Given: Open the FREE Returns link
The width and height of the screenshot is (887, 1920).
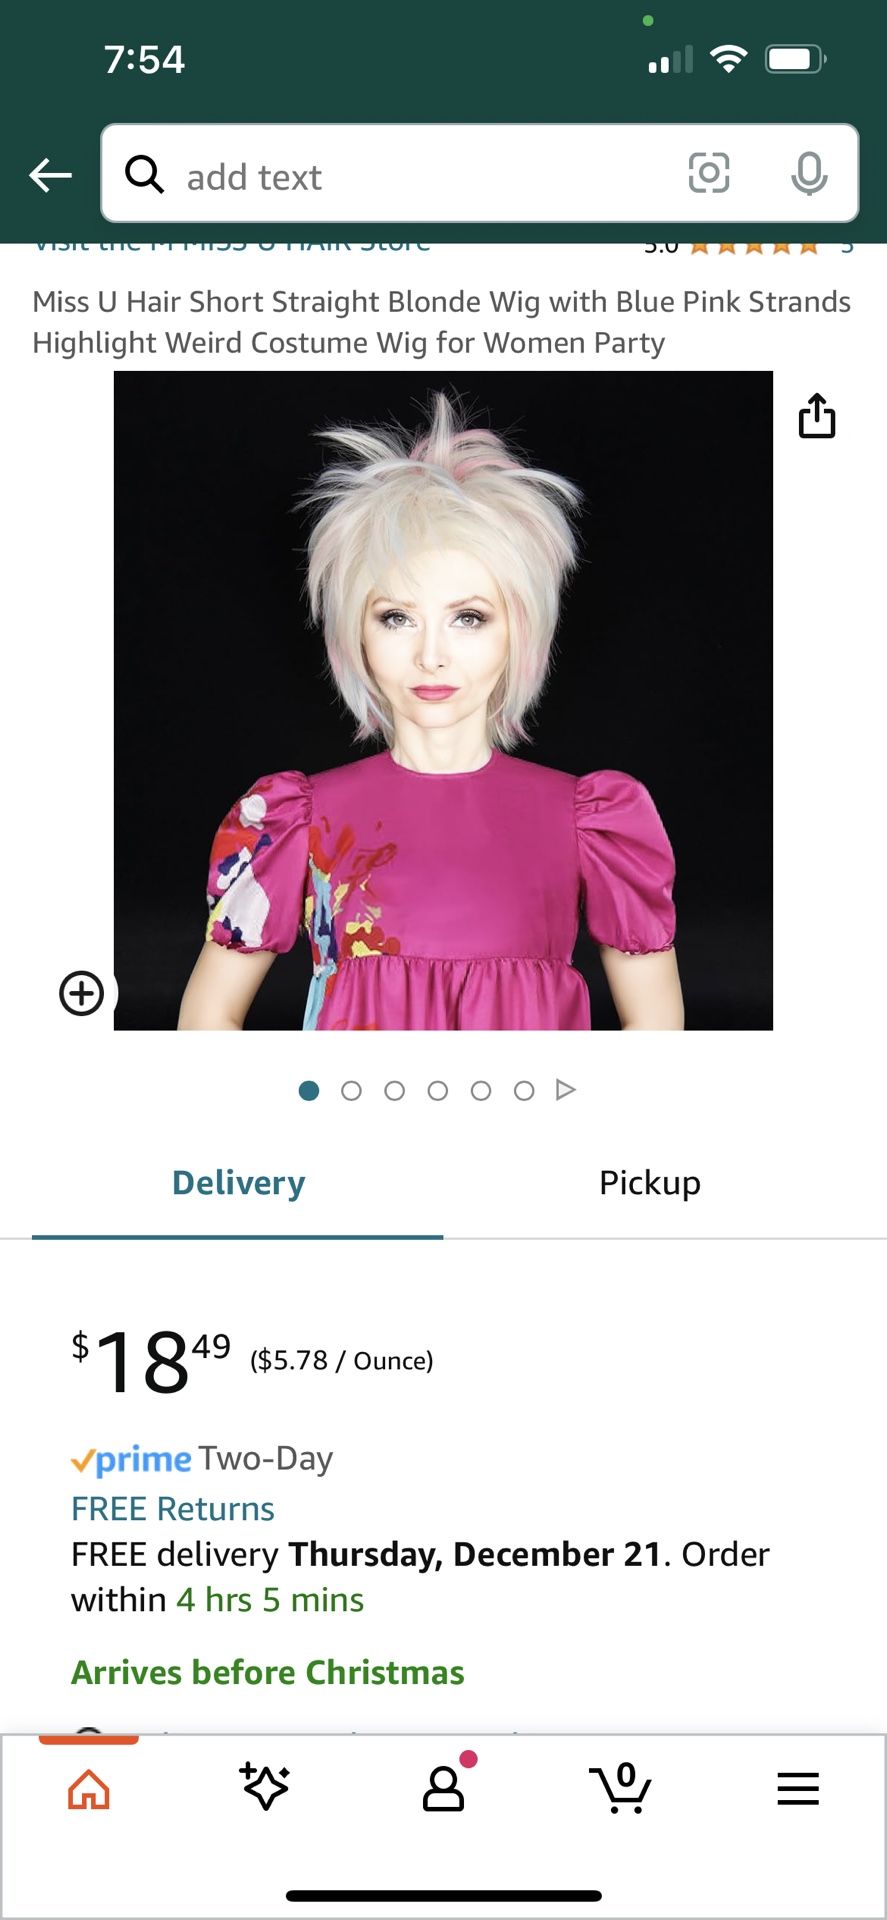Looking at the screenshot, I should [x=173, y=1509].
